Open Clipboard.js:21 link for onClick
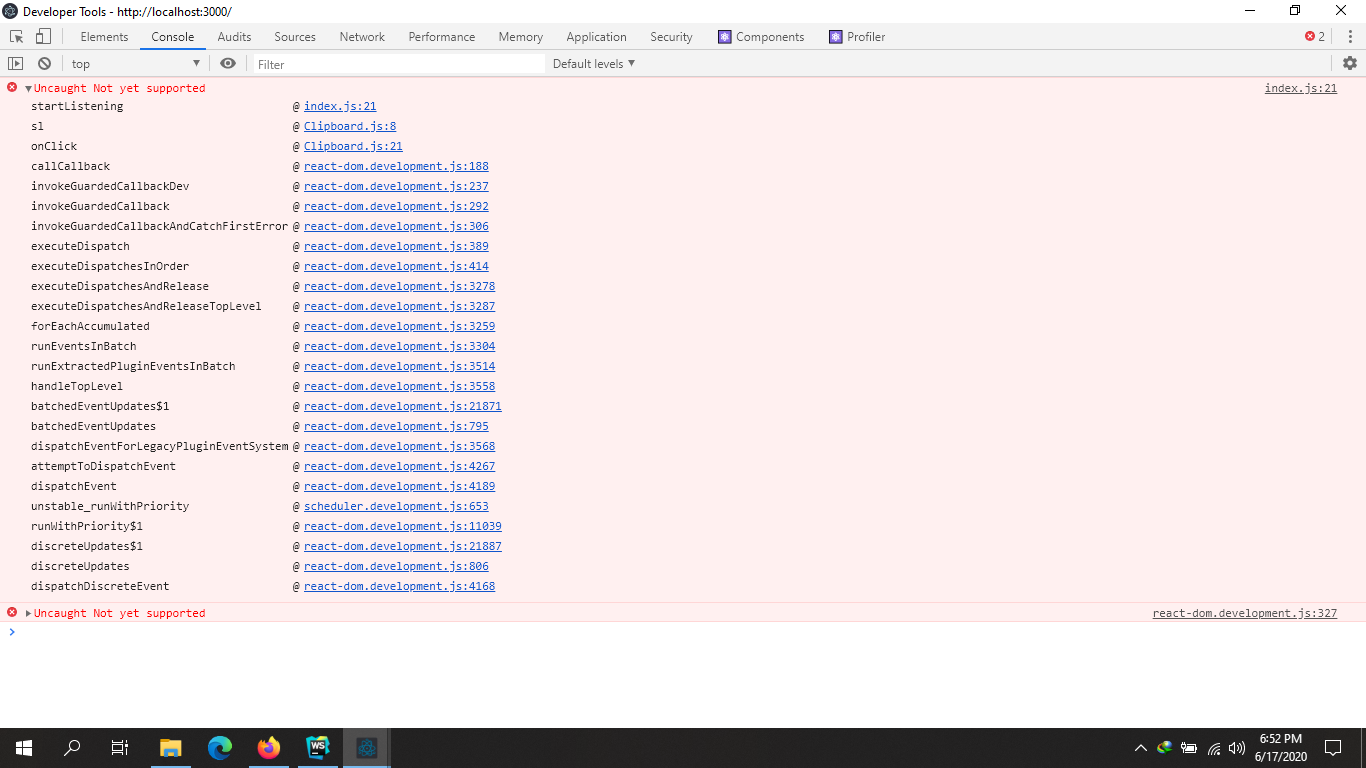Image resolution: width=1366 pixels, height=768 pixels. coord(353,146)
